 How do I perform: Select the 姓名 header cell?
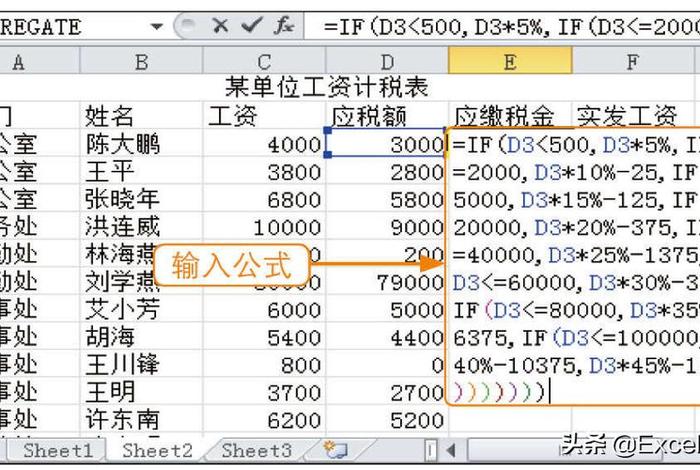point(141,116)
